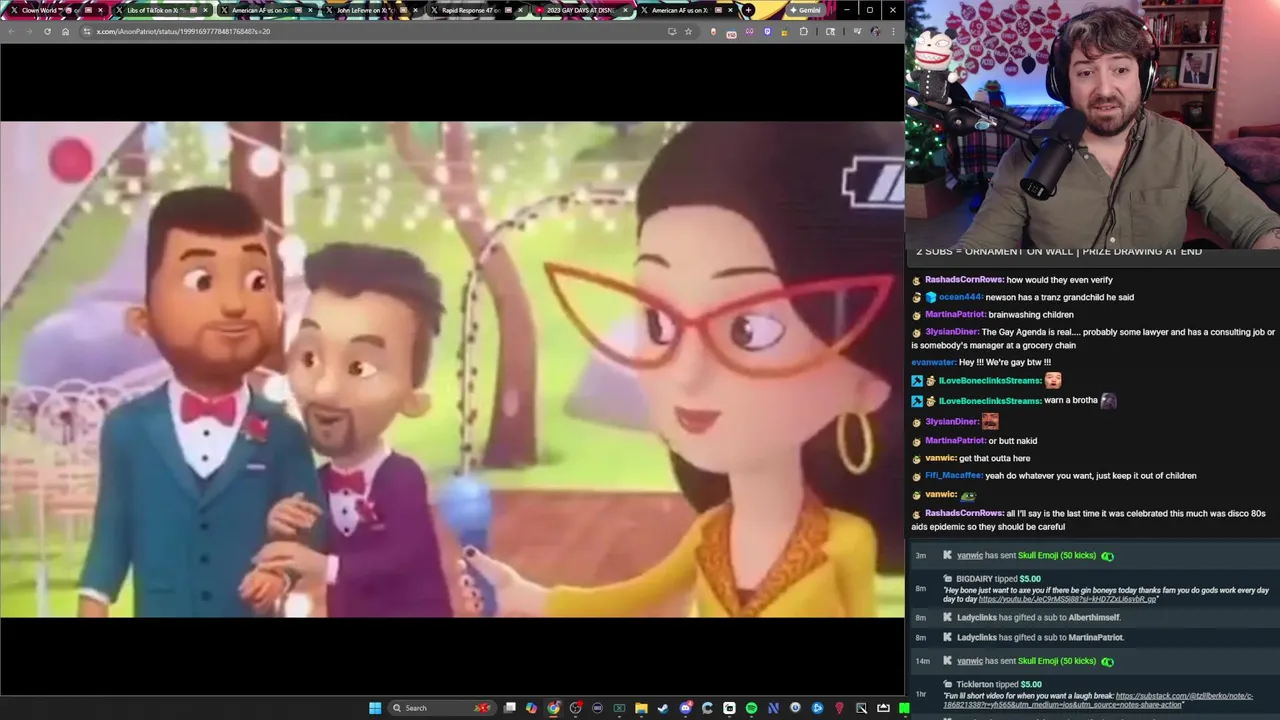Screen dimensions: 1280x720
Task: Select username RashadsCornRows in top chat message
Action: tap(964, 280)
